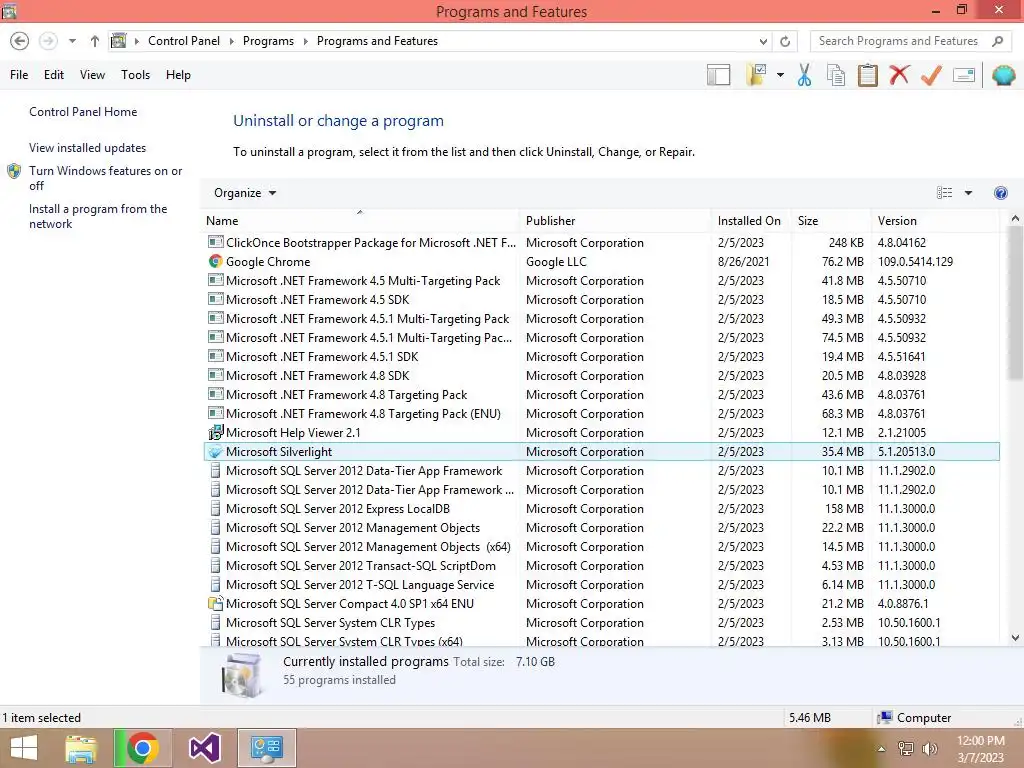Expand the chevron after Programs breadcrumb
Image resolution: width=1024 pixels, height=768 pixels.
point(305,41)
